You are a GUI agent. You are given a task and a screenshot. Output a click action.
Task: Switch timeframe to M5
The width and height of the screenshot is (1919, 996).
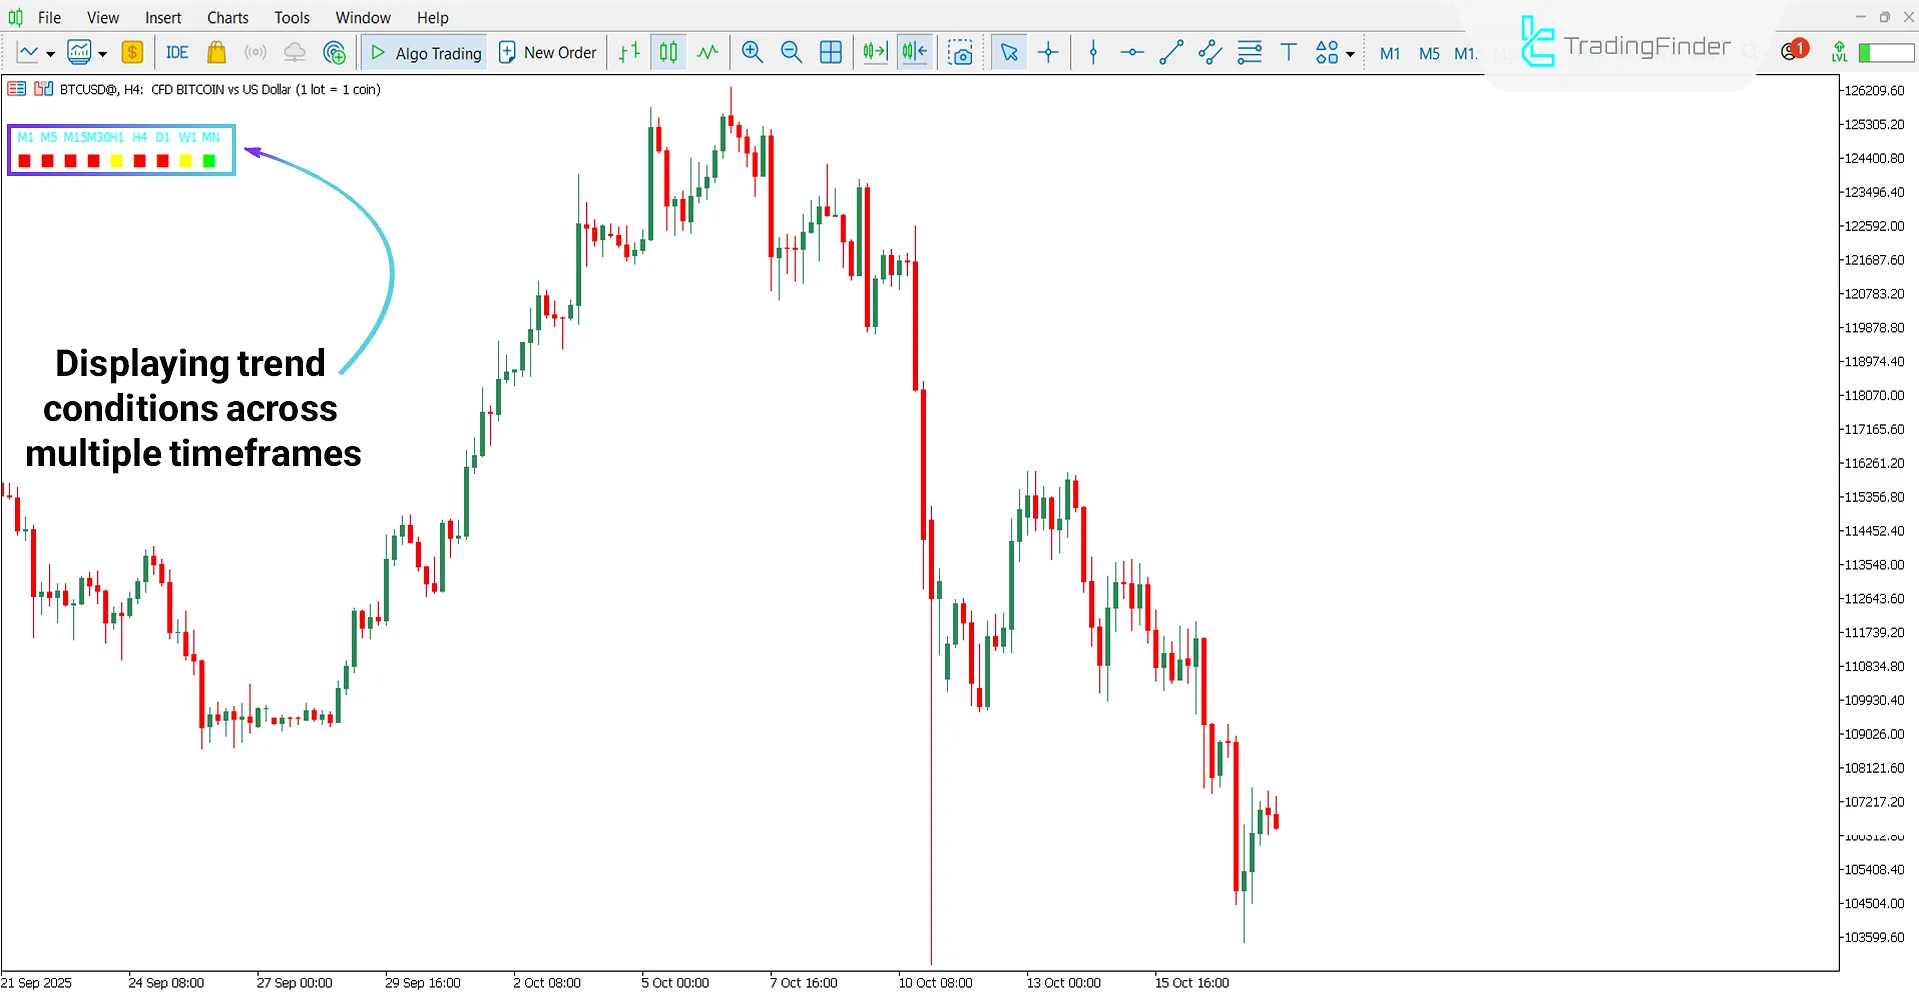pos(1429,53)
